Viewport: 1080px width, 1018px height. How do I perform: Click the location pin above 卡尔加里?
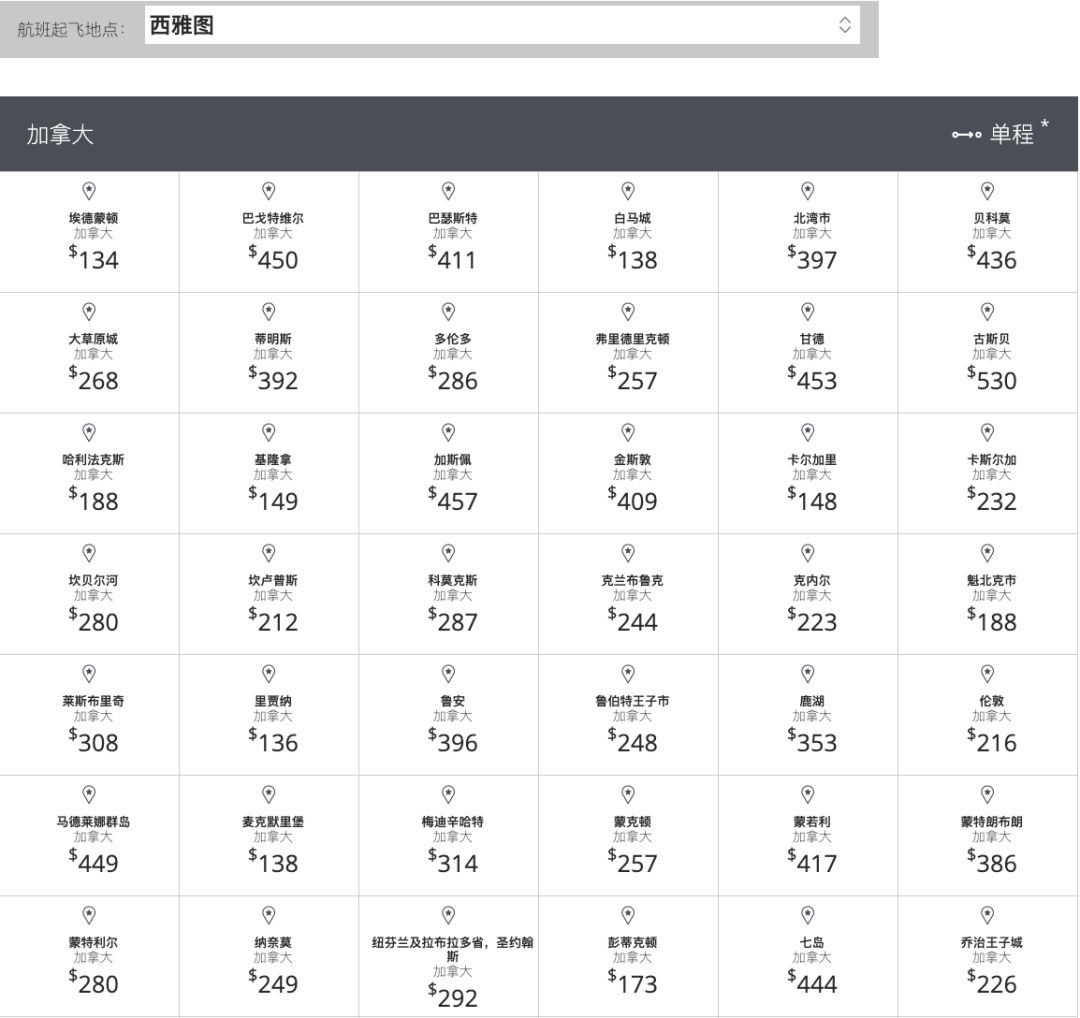coord(808,433)
